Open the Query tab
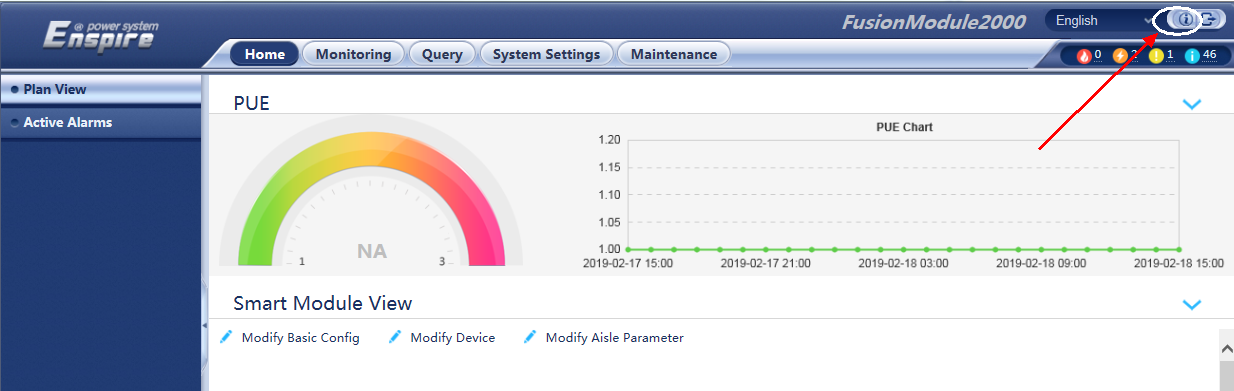The height and width of the screenshot is (391, 1234). pos(442,54)
